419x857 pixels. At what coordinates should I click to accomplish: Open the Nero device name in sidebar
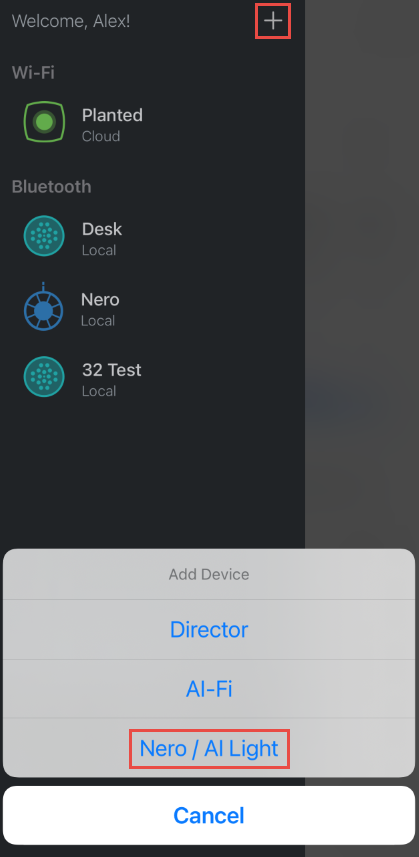100,300
